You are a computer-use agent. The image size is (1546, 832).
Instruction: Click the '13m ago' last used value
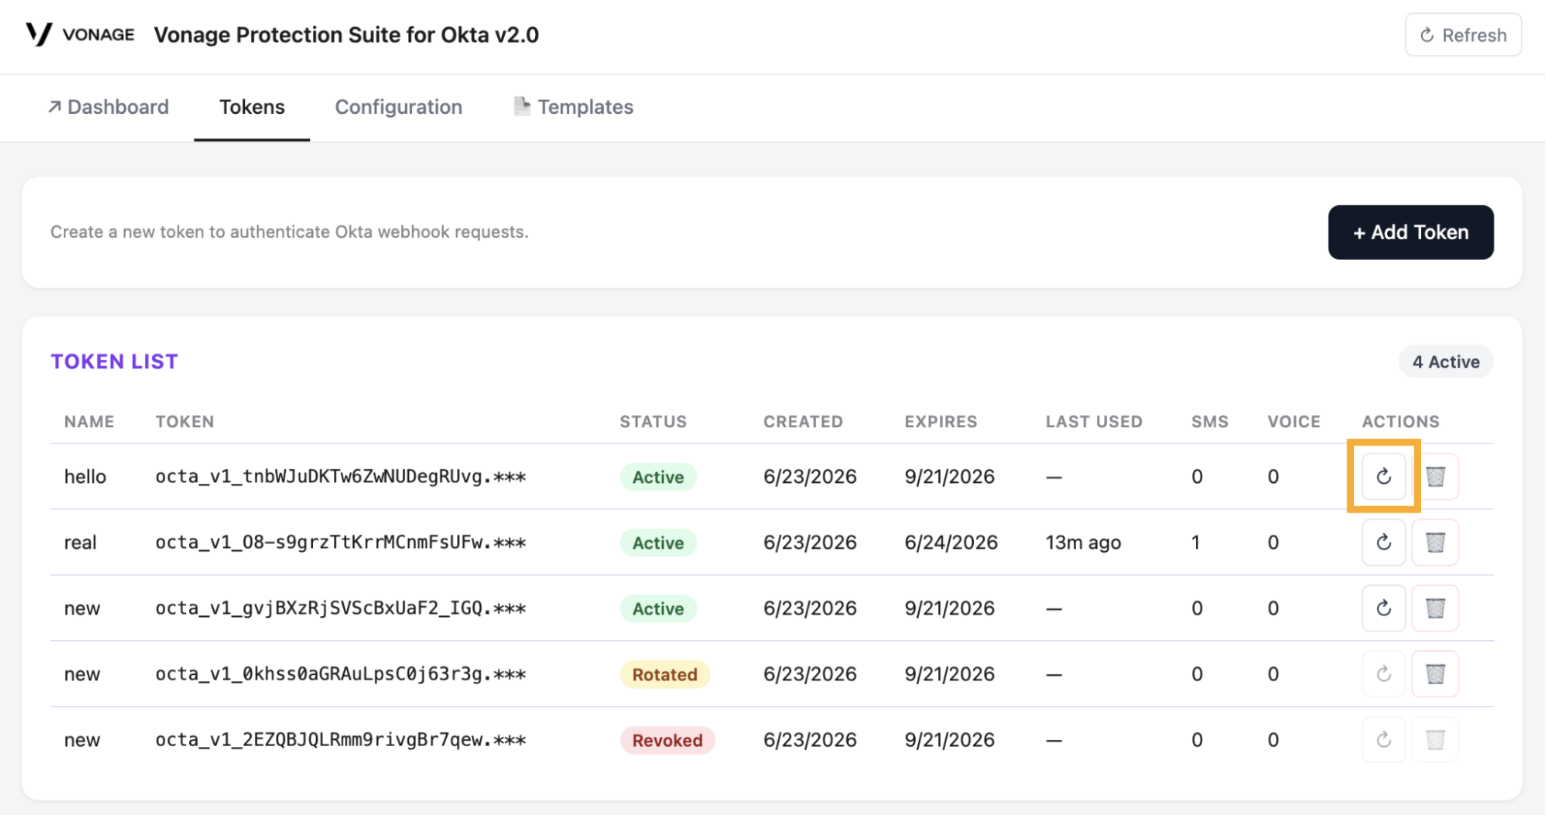pos(1083,543)
